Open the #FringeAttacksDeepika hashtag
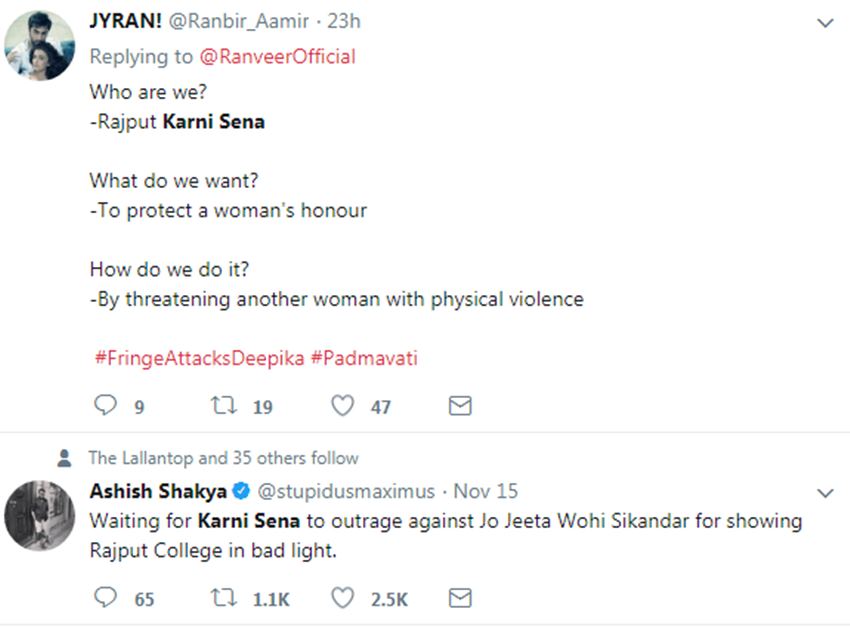 pyautogui.click(x=198, y=358)
